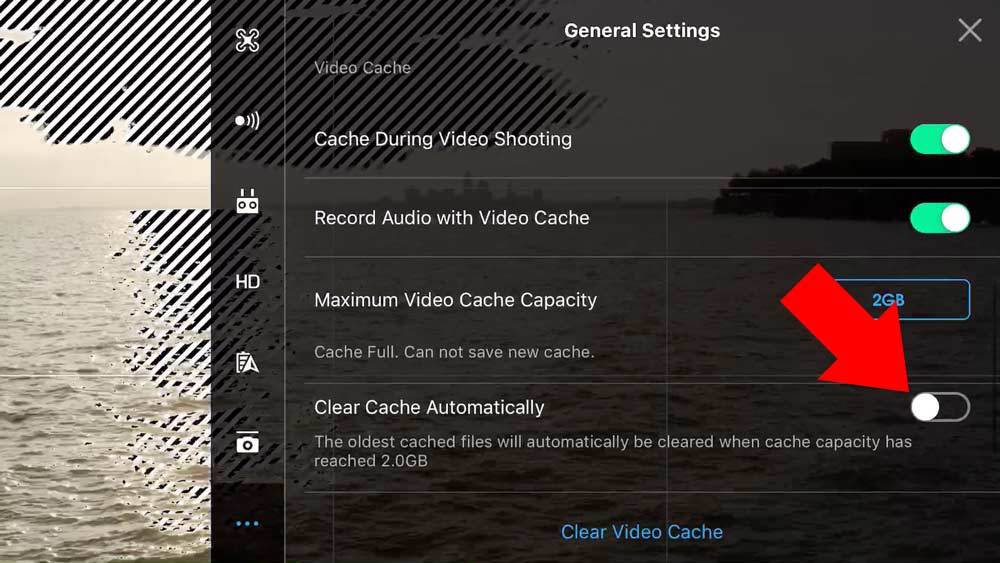Tap the Record Audio with Video Cache label
Screen dimensions: 1000x563
[x=452, y=218]
